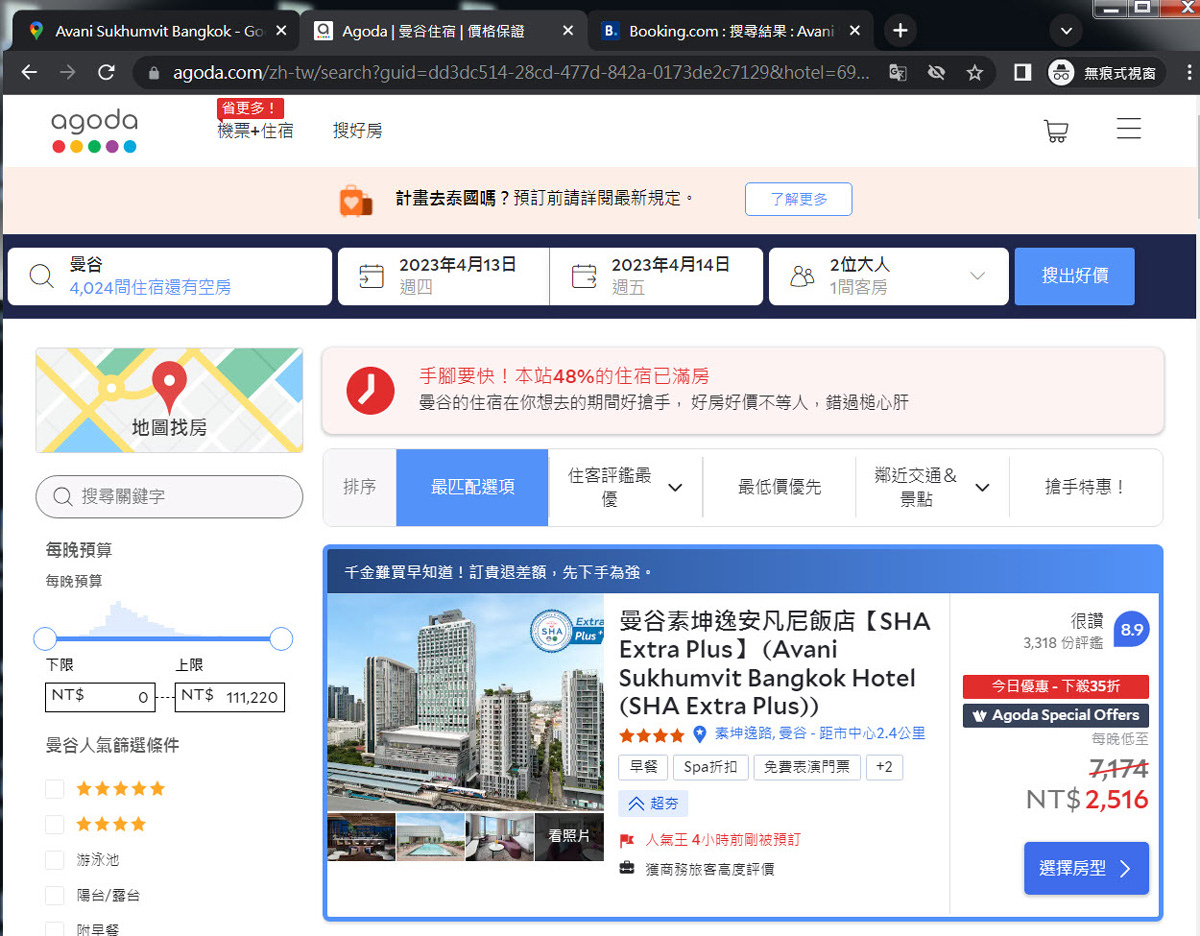Viewport: 1200px width, 936px height.
Task: Select 最匹配選項 sort tab
Action: click(472, 487)
